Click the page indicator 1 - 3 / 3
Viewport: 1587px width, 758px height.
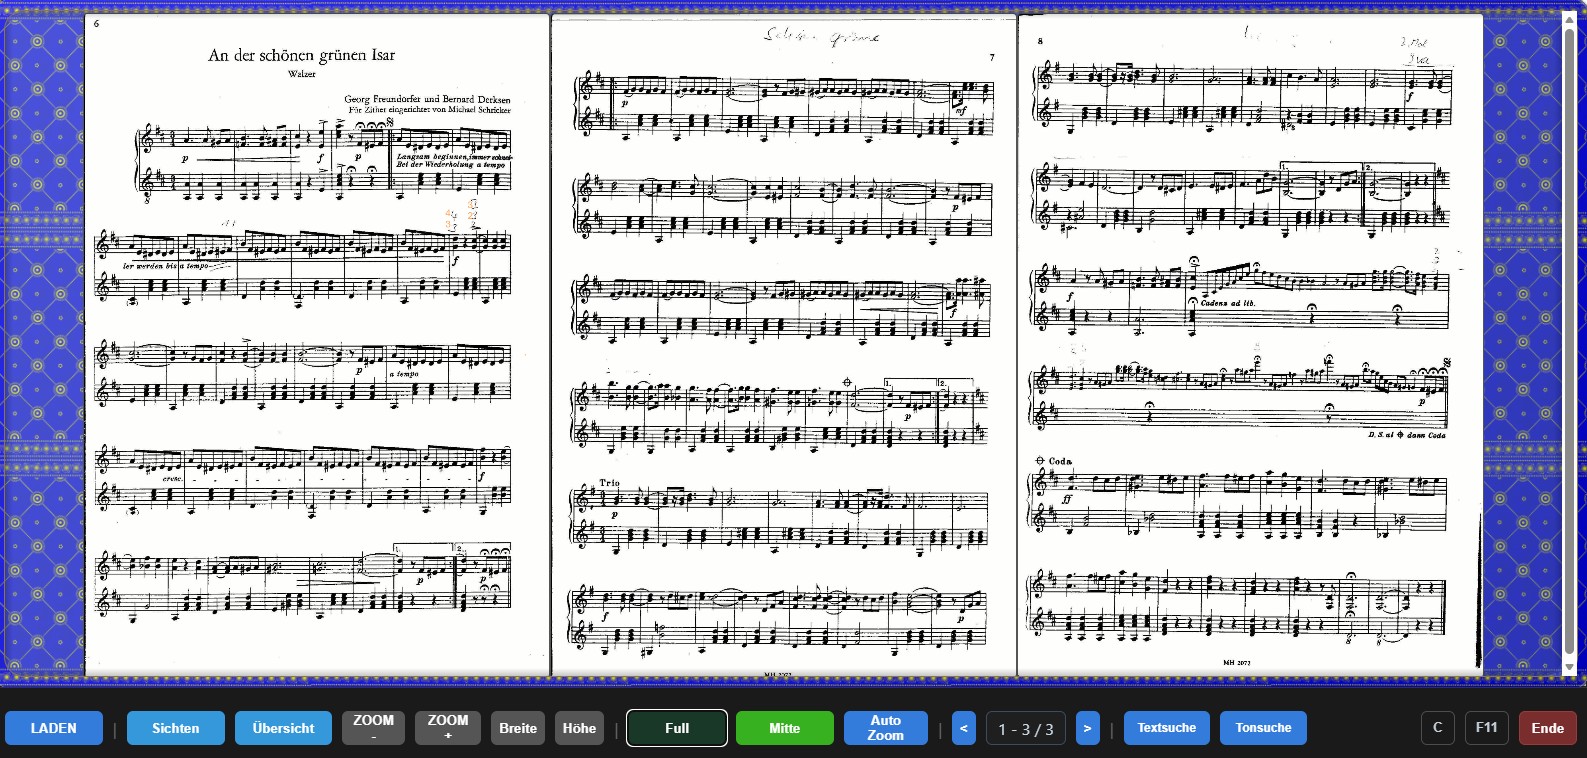click(x=1026, y=728)
